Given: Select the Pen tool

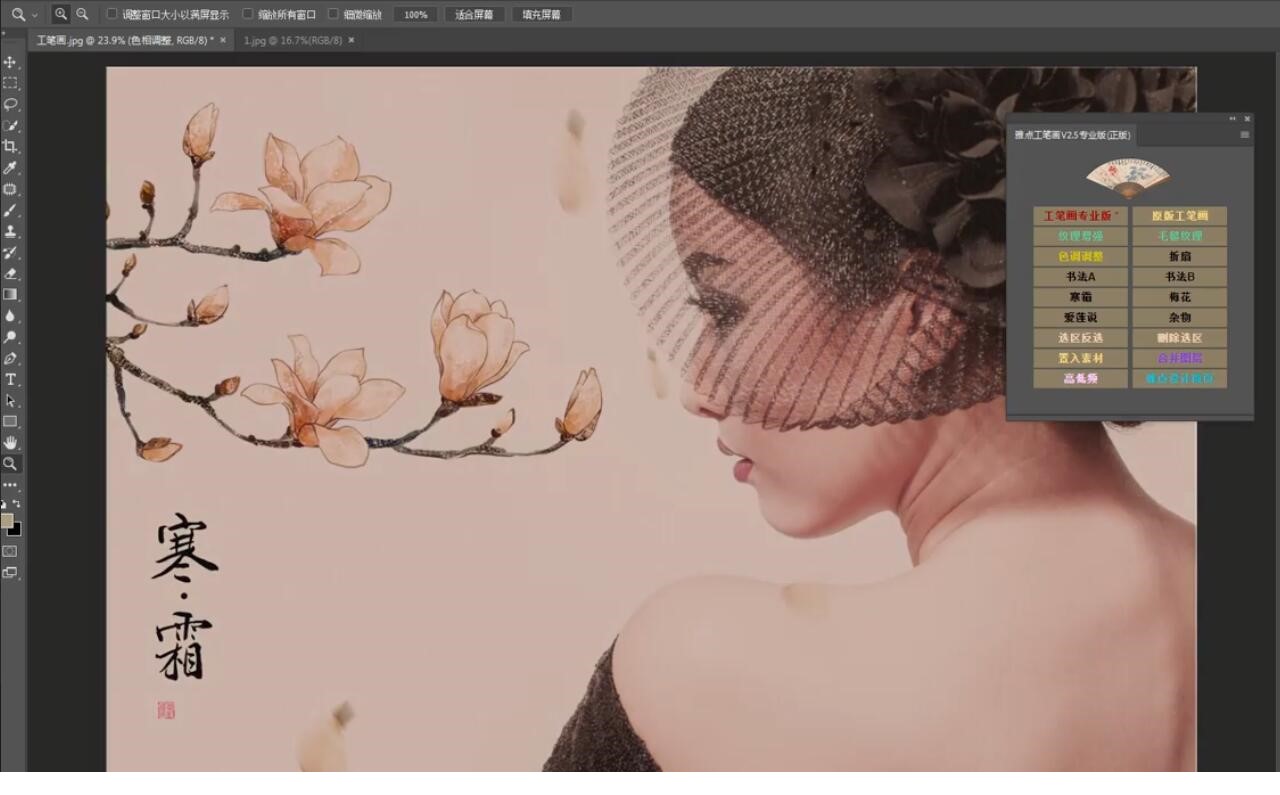Looking at the screenshot, I should 10,358.
